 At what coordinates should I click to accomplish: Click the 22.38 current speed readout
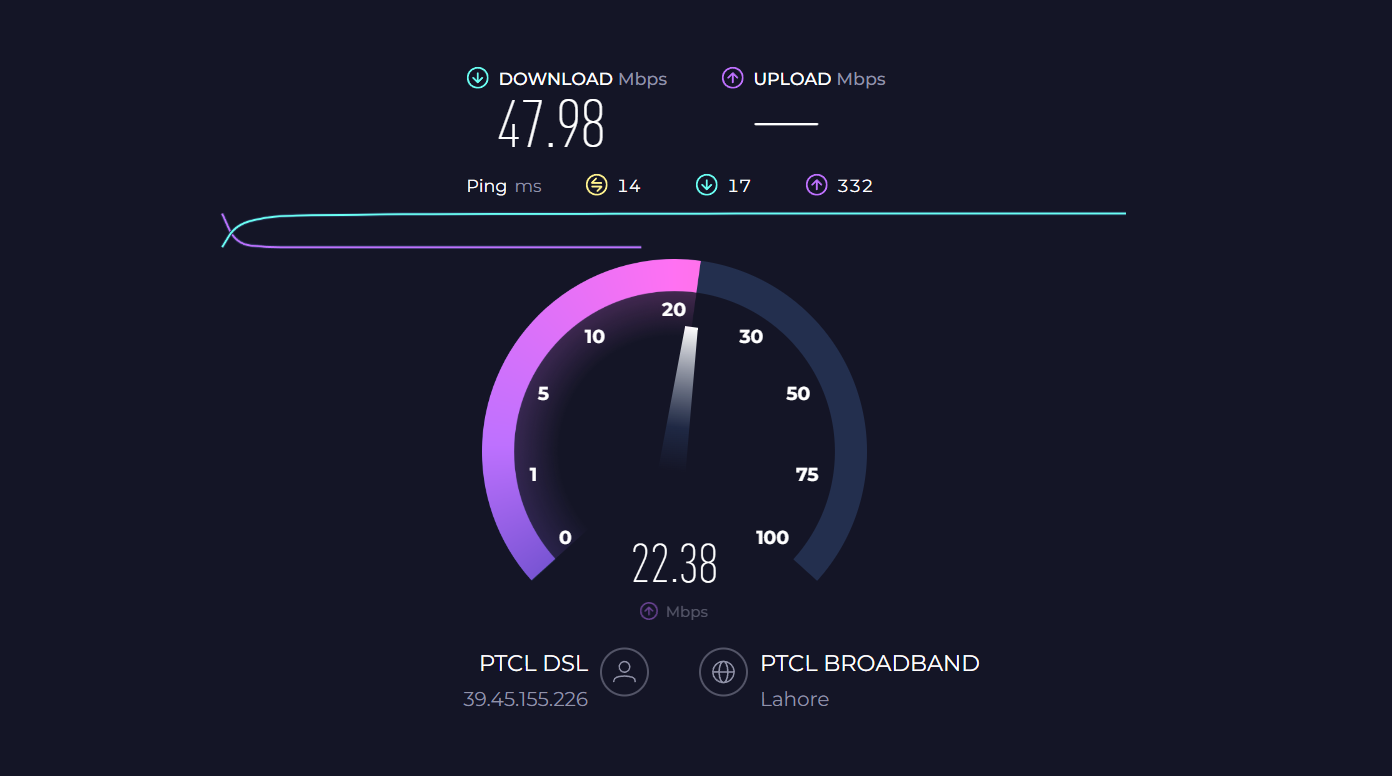[675, 564]
